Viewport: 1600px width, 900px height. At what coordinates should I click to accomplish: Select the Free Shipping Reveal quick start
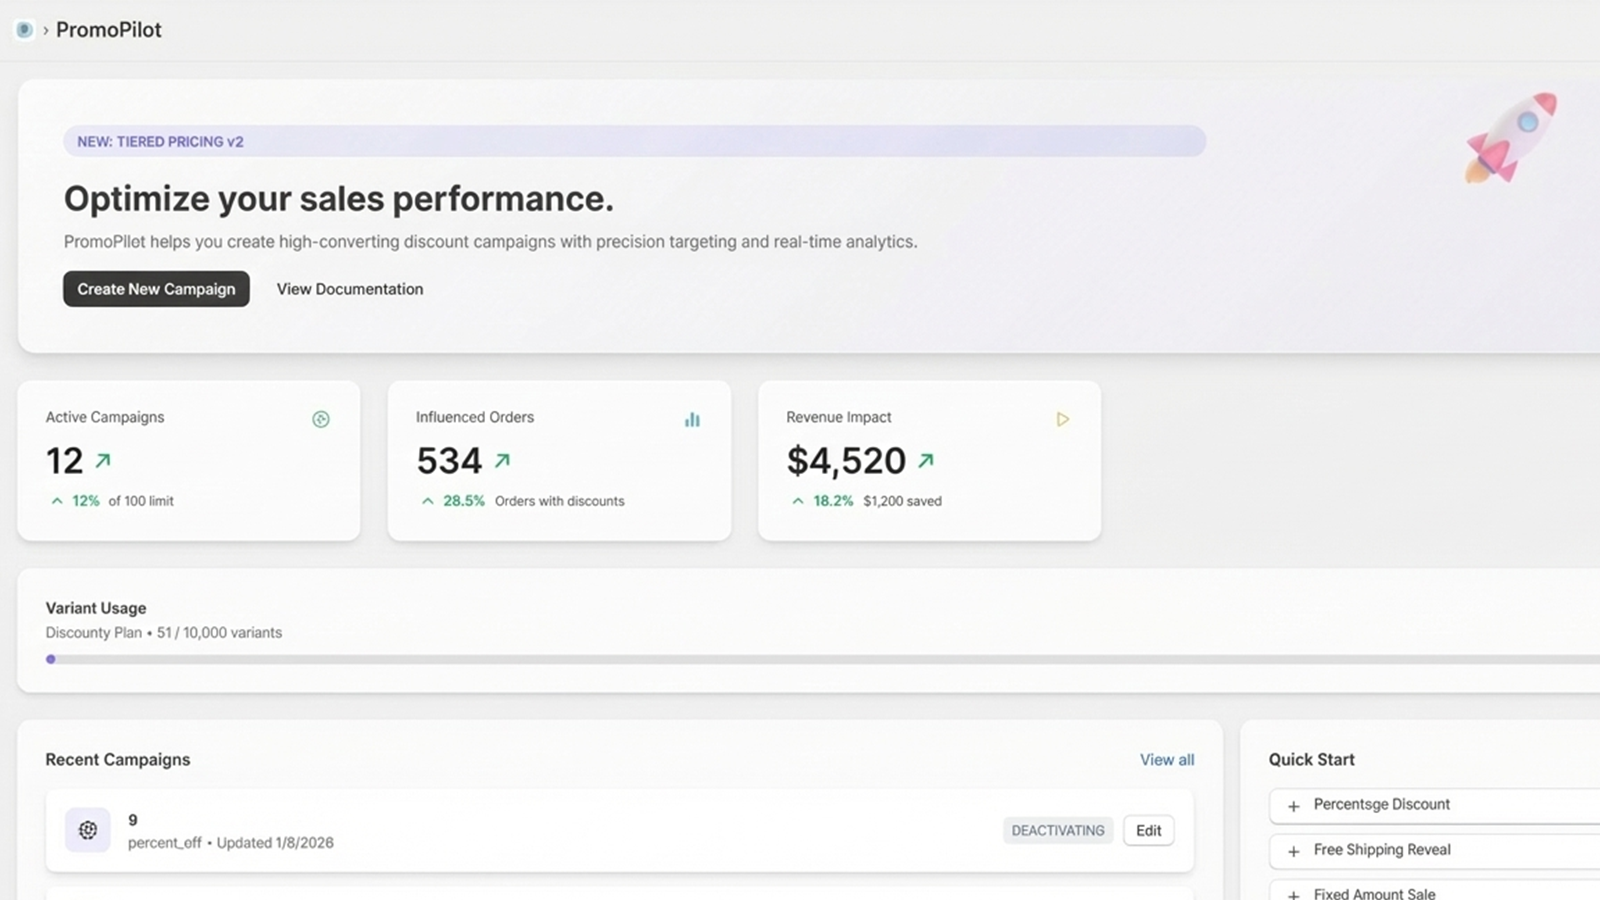tap(1382, 850)
